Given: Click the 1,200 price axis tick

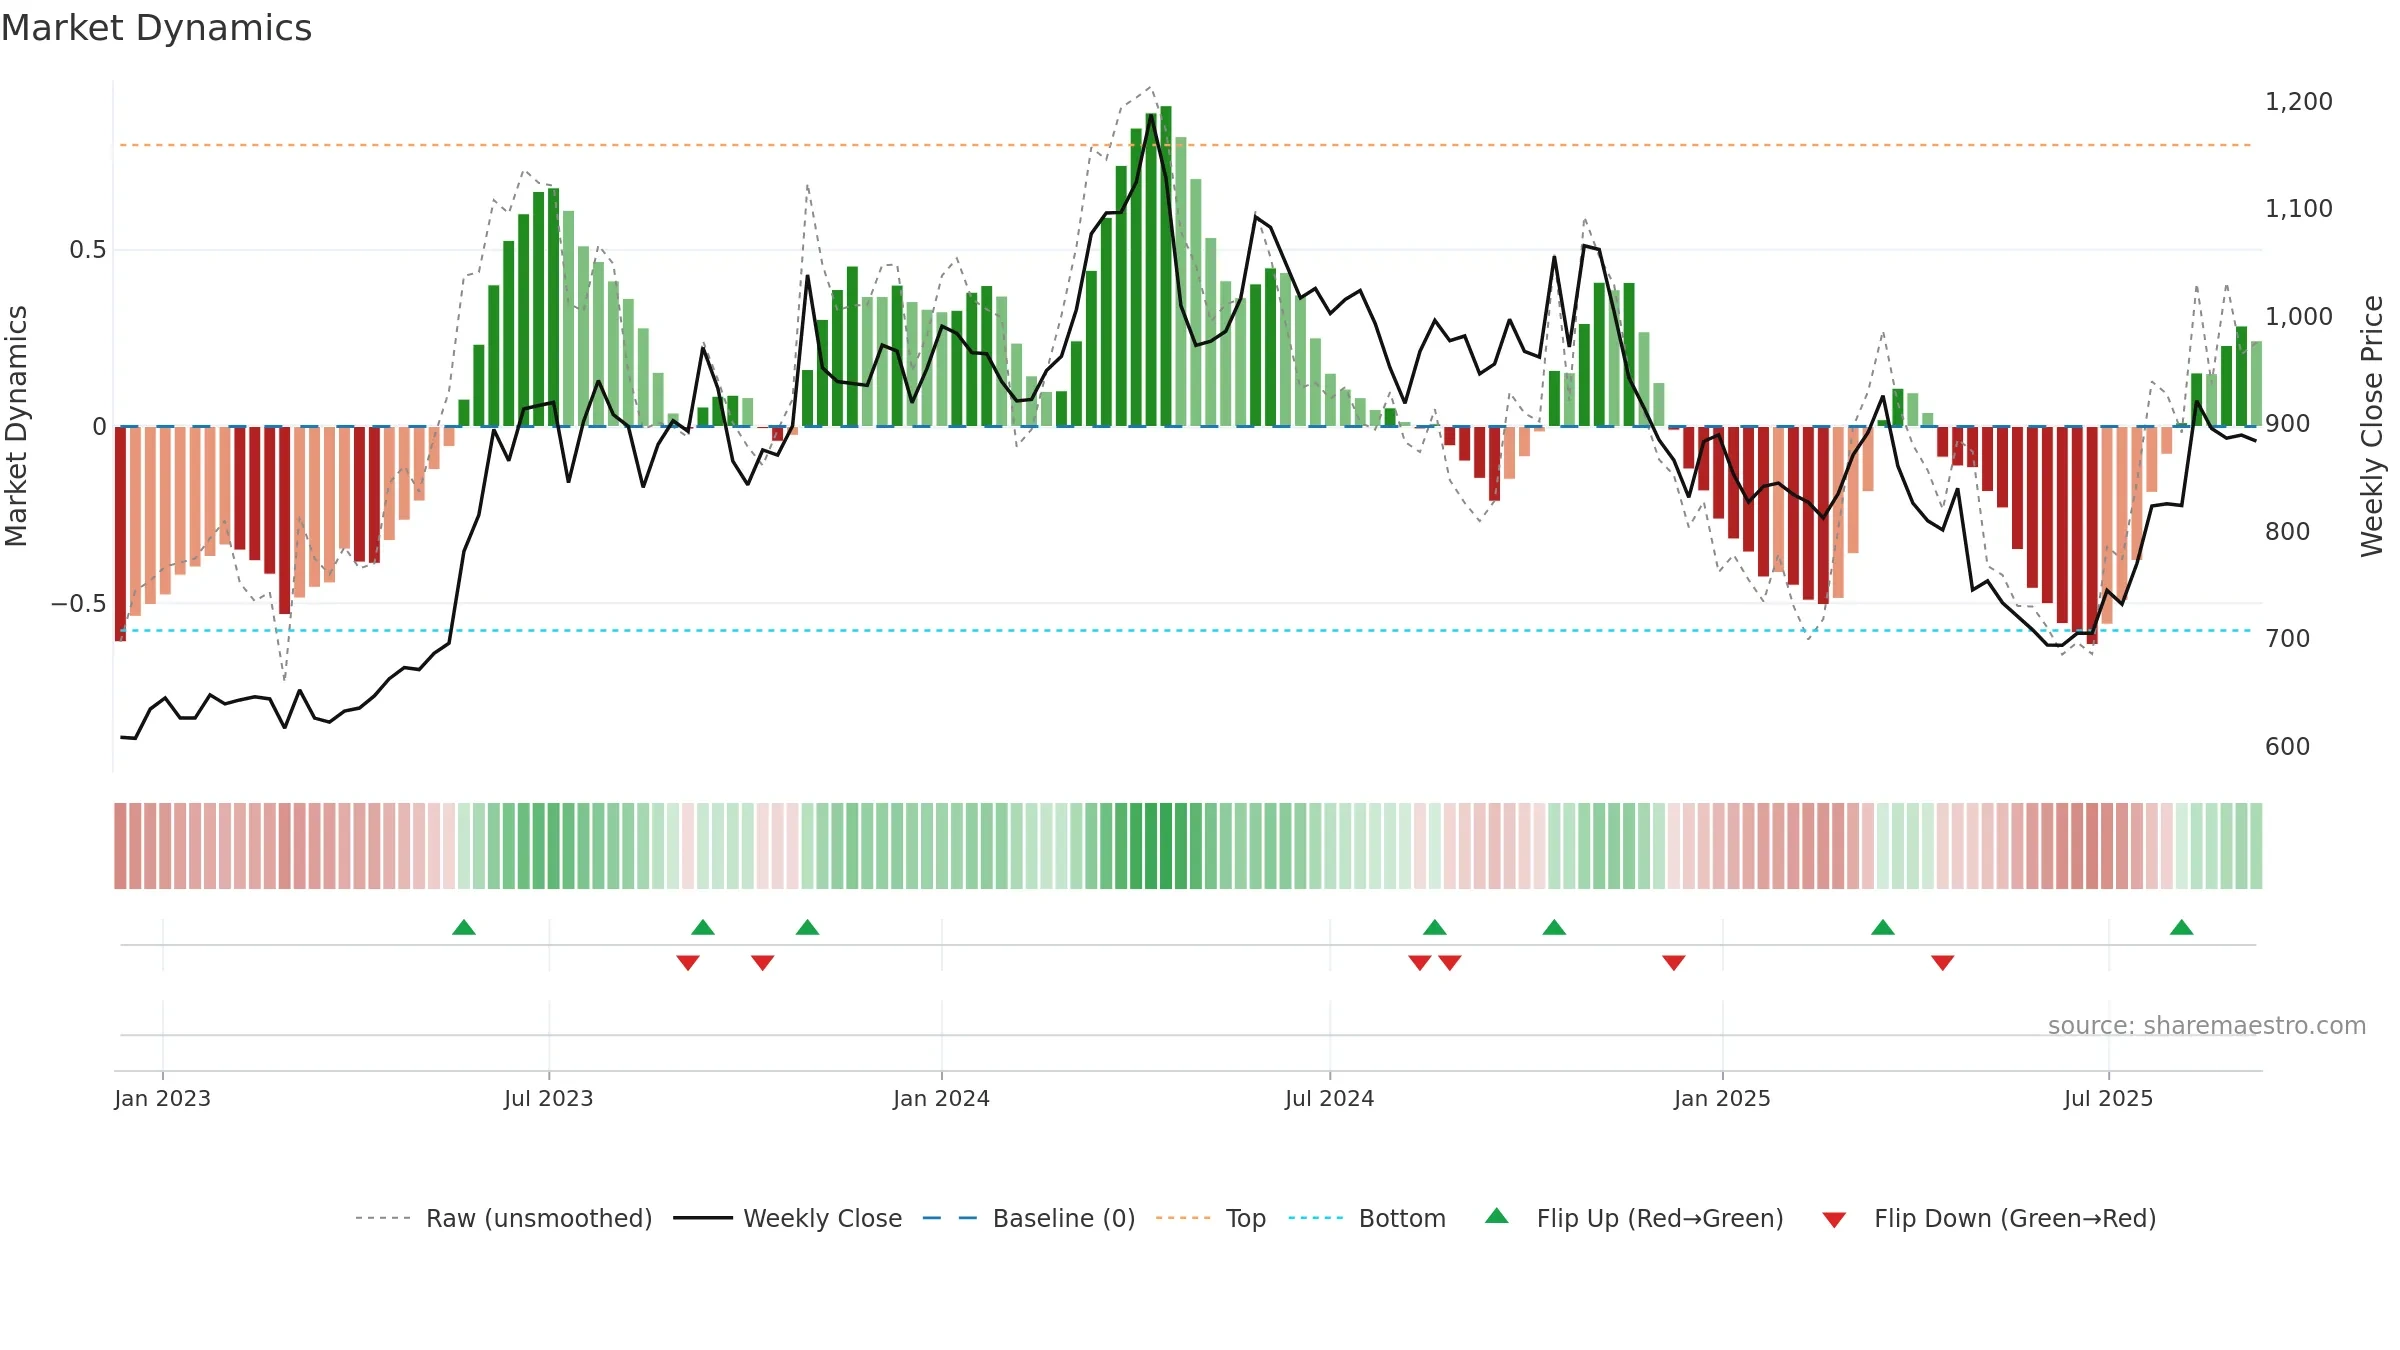Looking at the screenshot, I should (x=2299, y=101).
